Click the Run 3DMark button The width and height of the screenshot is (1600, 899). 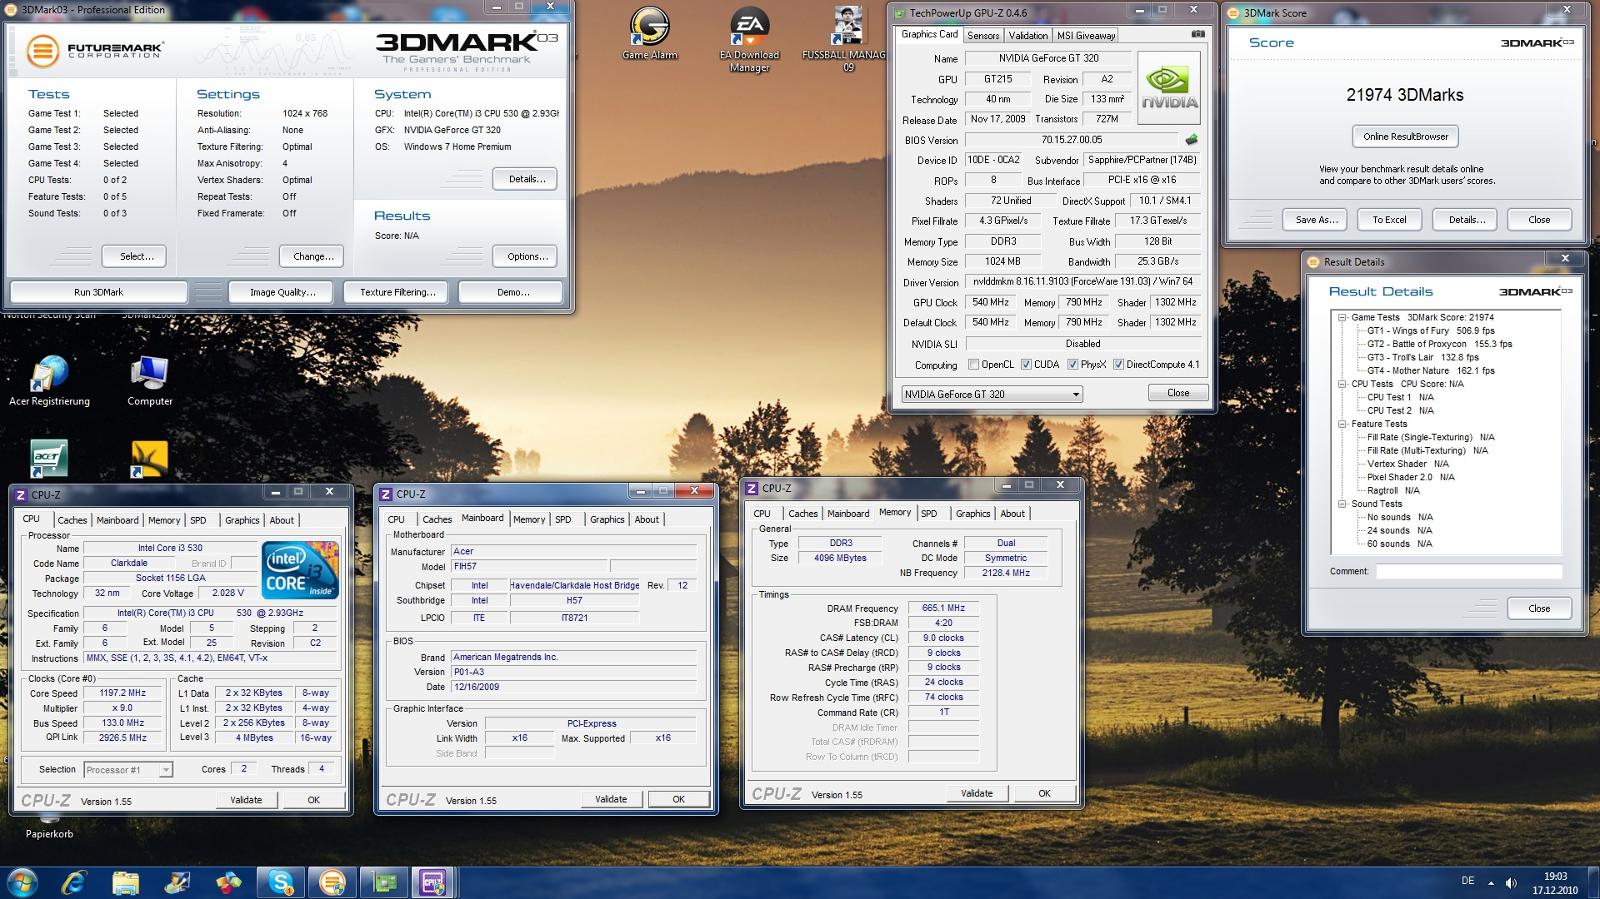pyautogui.click(x=99, y=292)
